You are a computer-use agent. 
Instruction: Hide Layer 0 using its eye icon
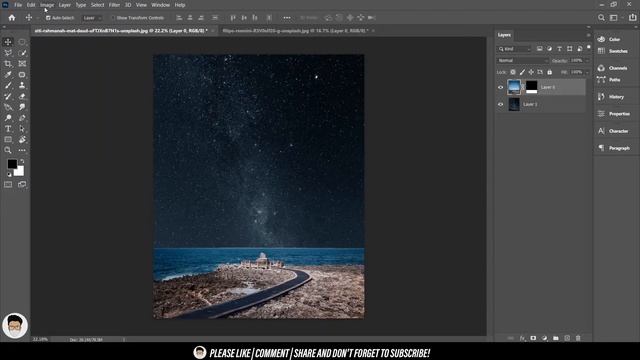[x=500, y=87]
